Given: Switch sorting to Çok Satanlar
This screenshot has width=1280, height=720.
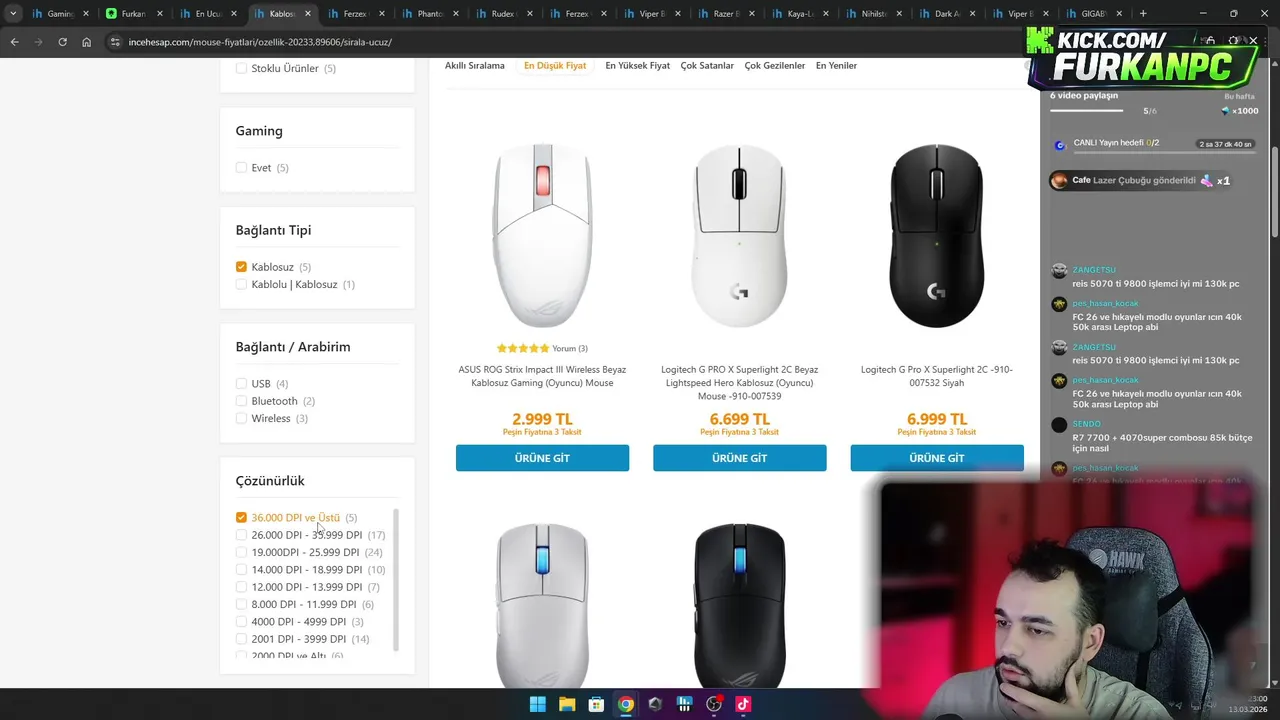Looking at the screenshot, I should [x=707, y=65].
